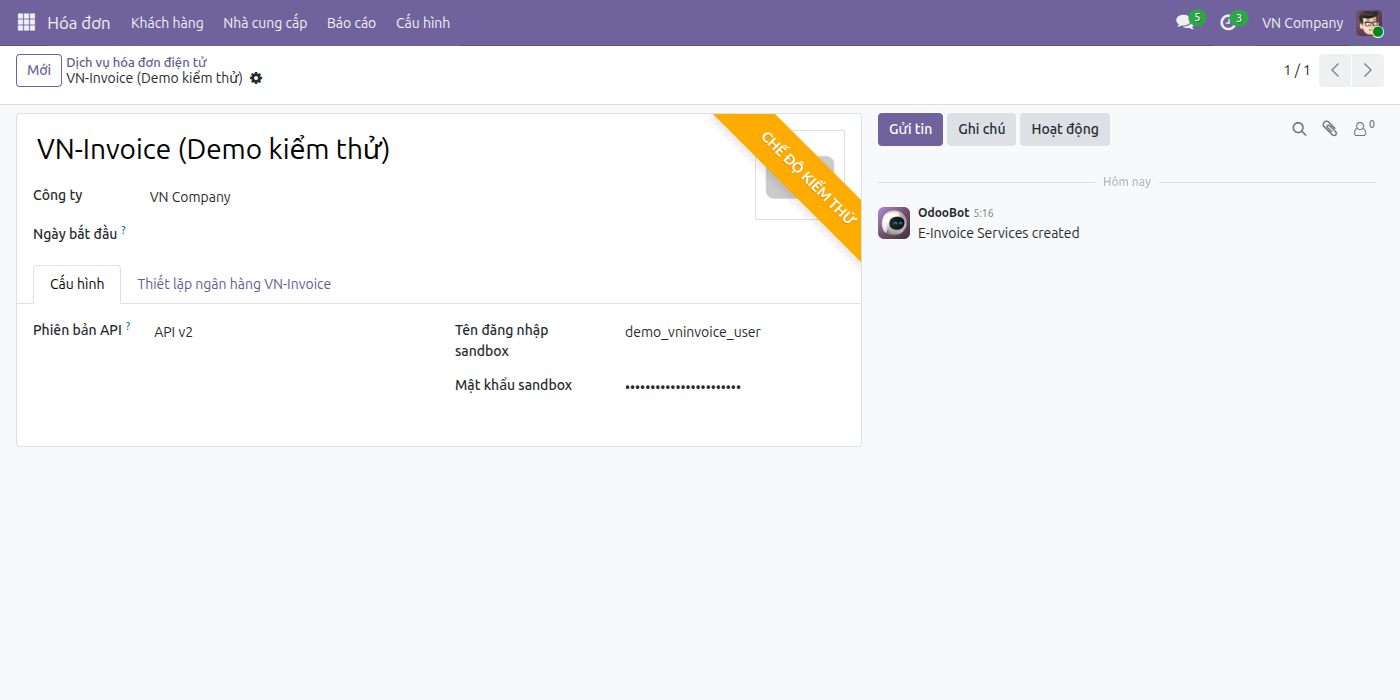
Task: Click the Mới button
Action: (39, 70)
